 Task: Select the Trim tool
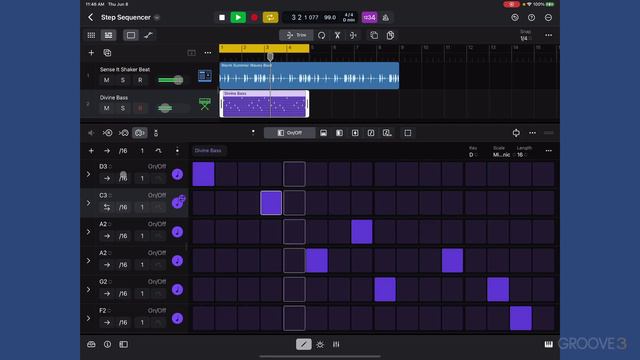296,35
